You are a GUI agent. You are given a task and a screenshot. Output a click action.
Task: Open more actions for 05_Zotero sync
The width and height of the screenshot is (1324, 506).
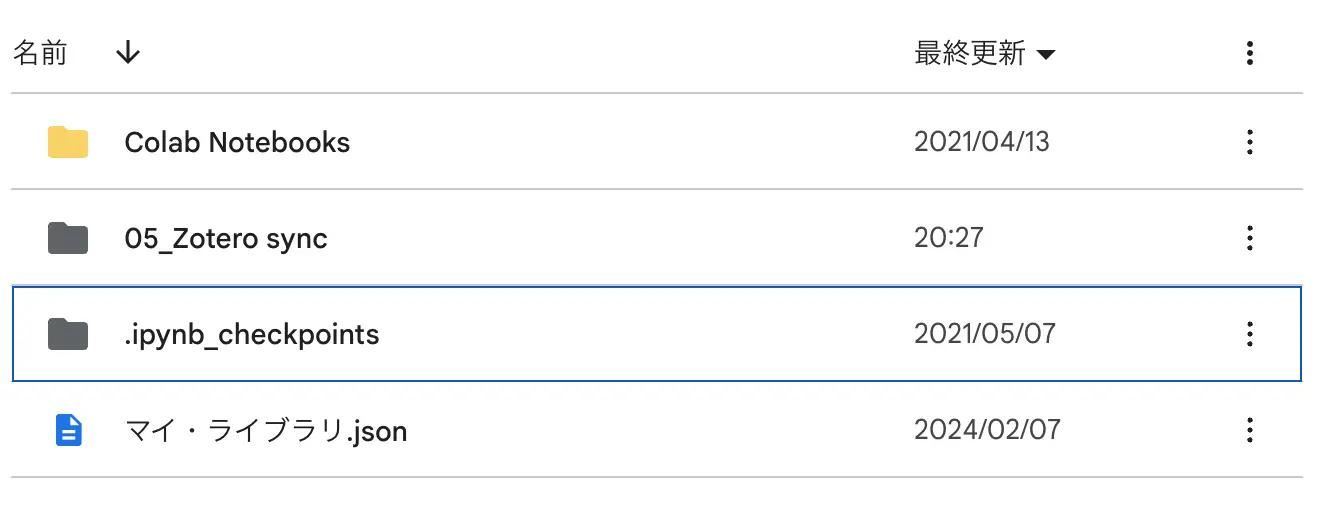pos(1249,239)
